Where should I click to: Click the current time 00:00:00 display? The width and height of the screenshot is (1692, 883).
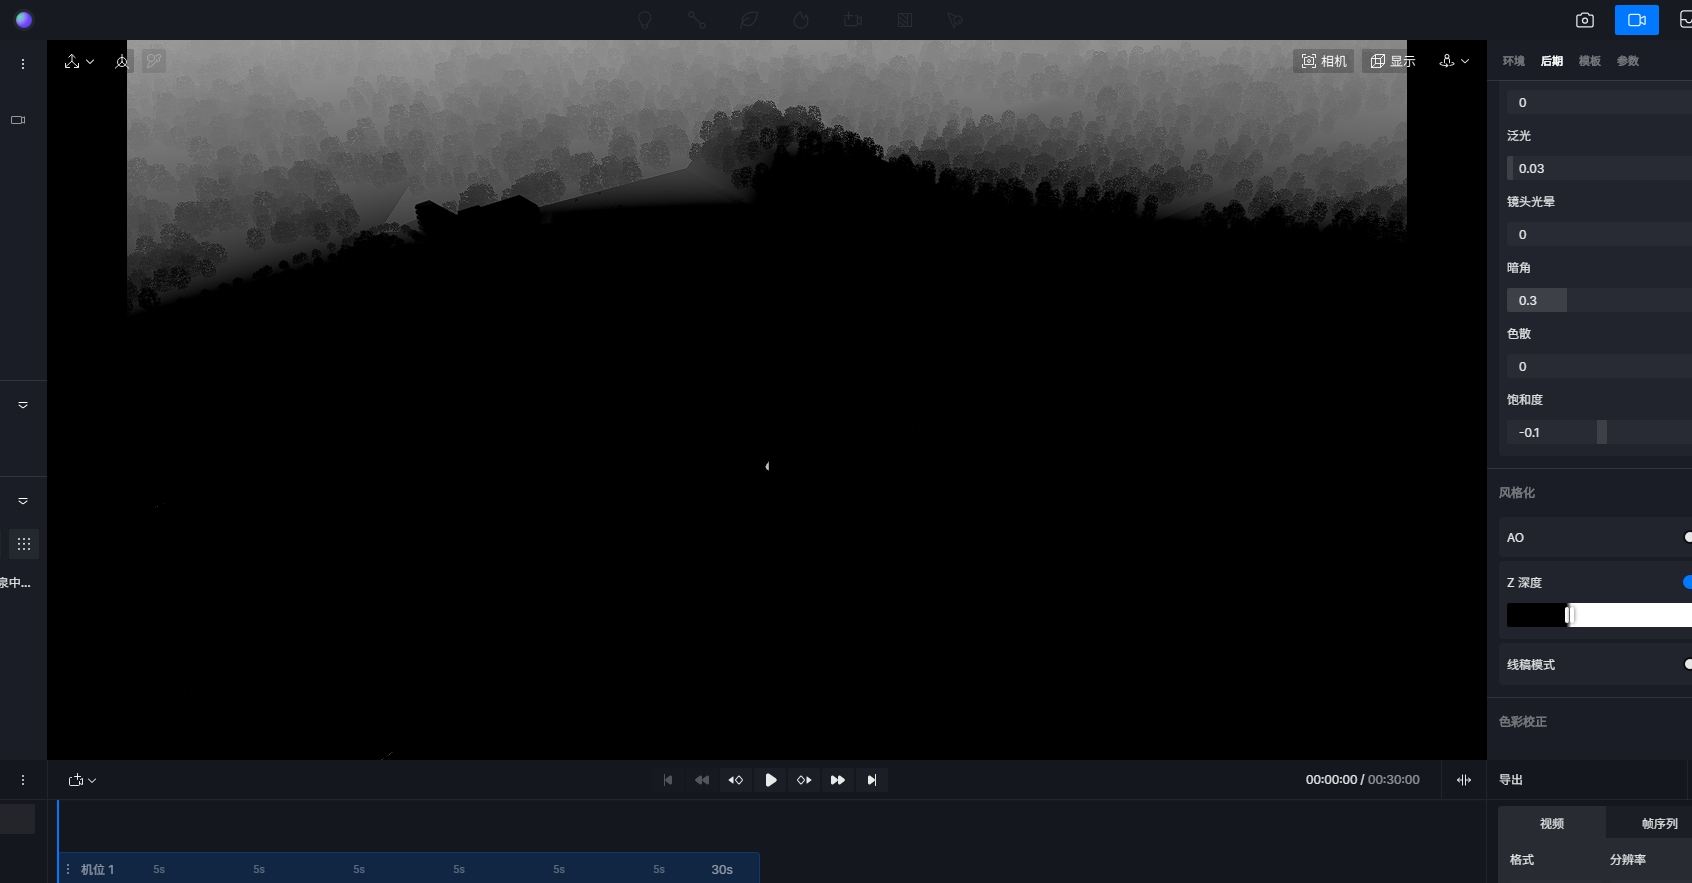click(x=1331, y=779)
